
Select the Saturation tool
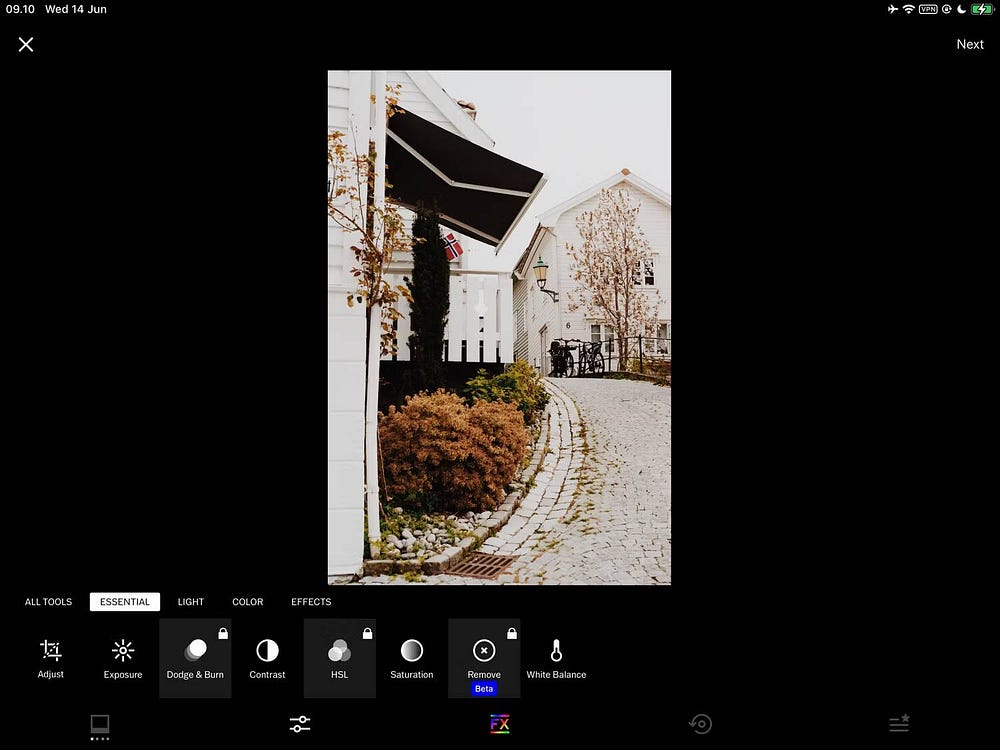click(x=412, y=658)
